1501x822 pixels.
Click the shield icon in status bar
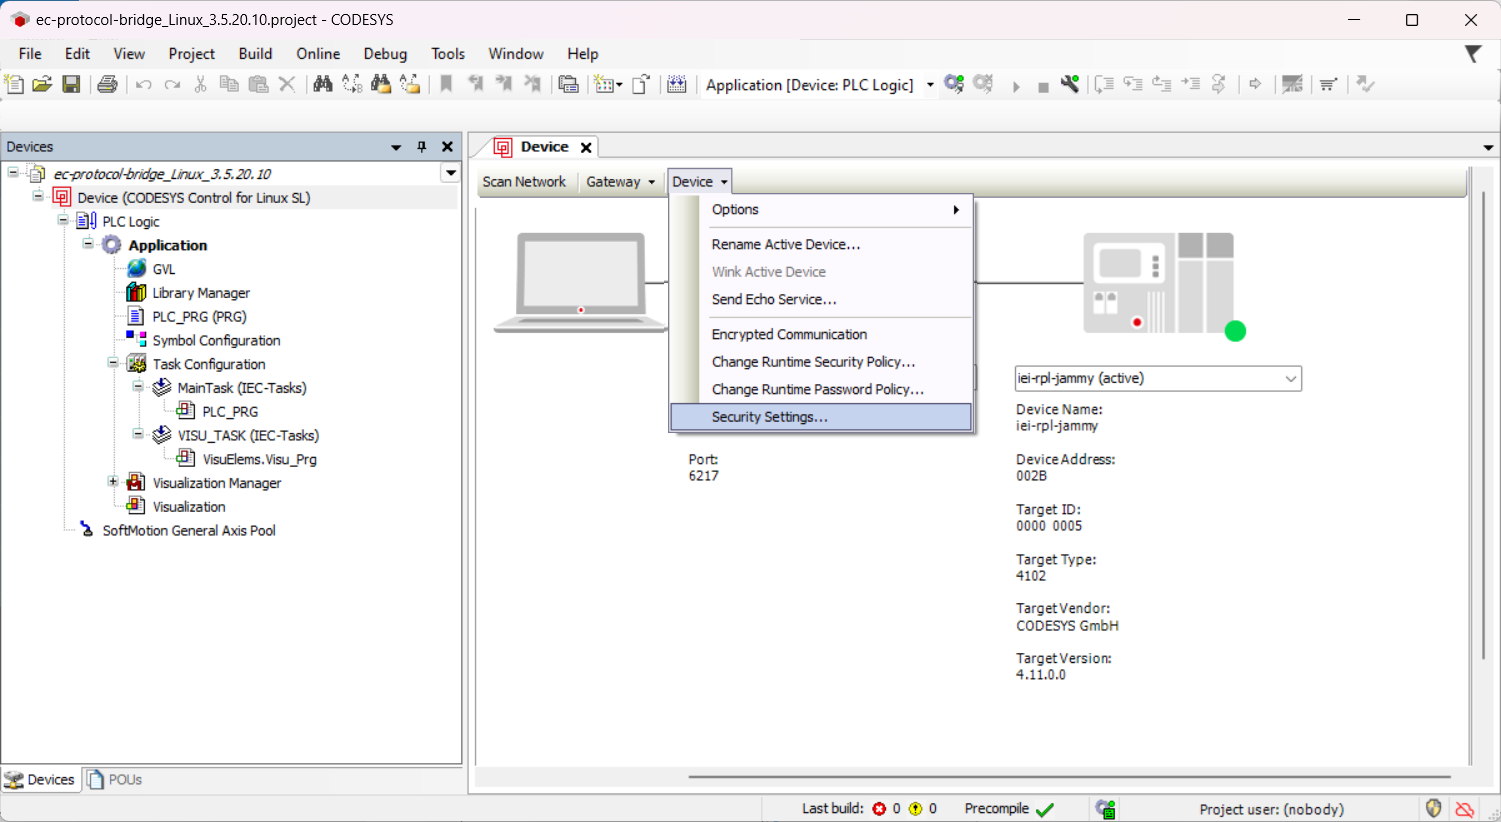coord(1434,809)
